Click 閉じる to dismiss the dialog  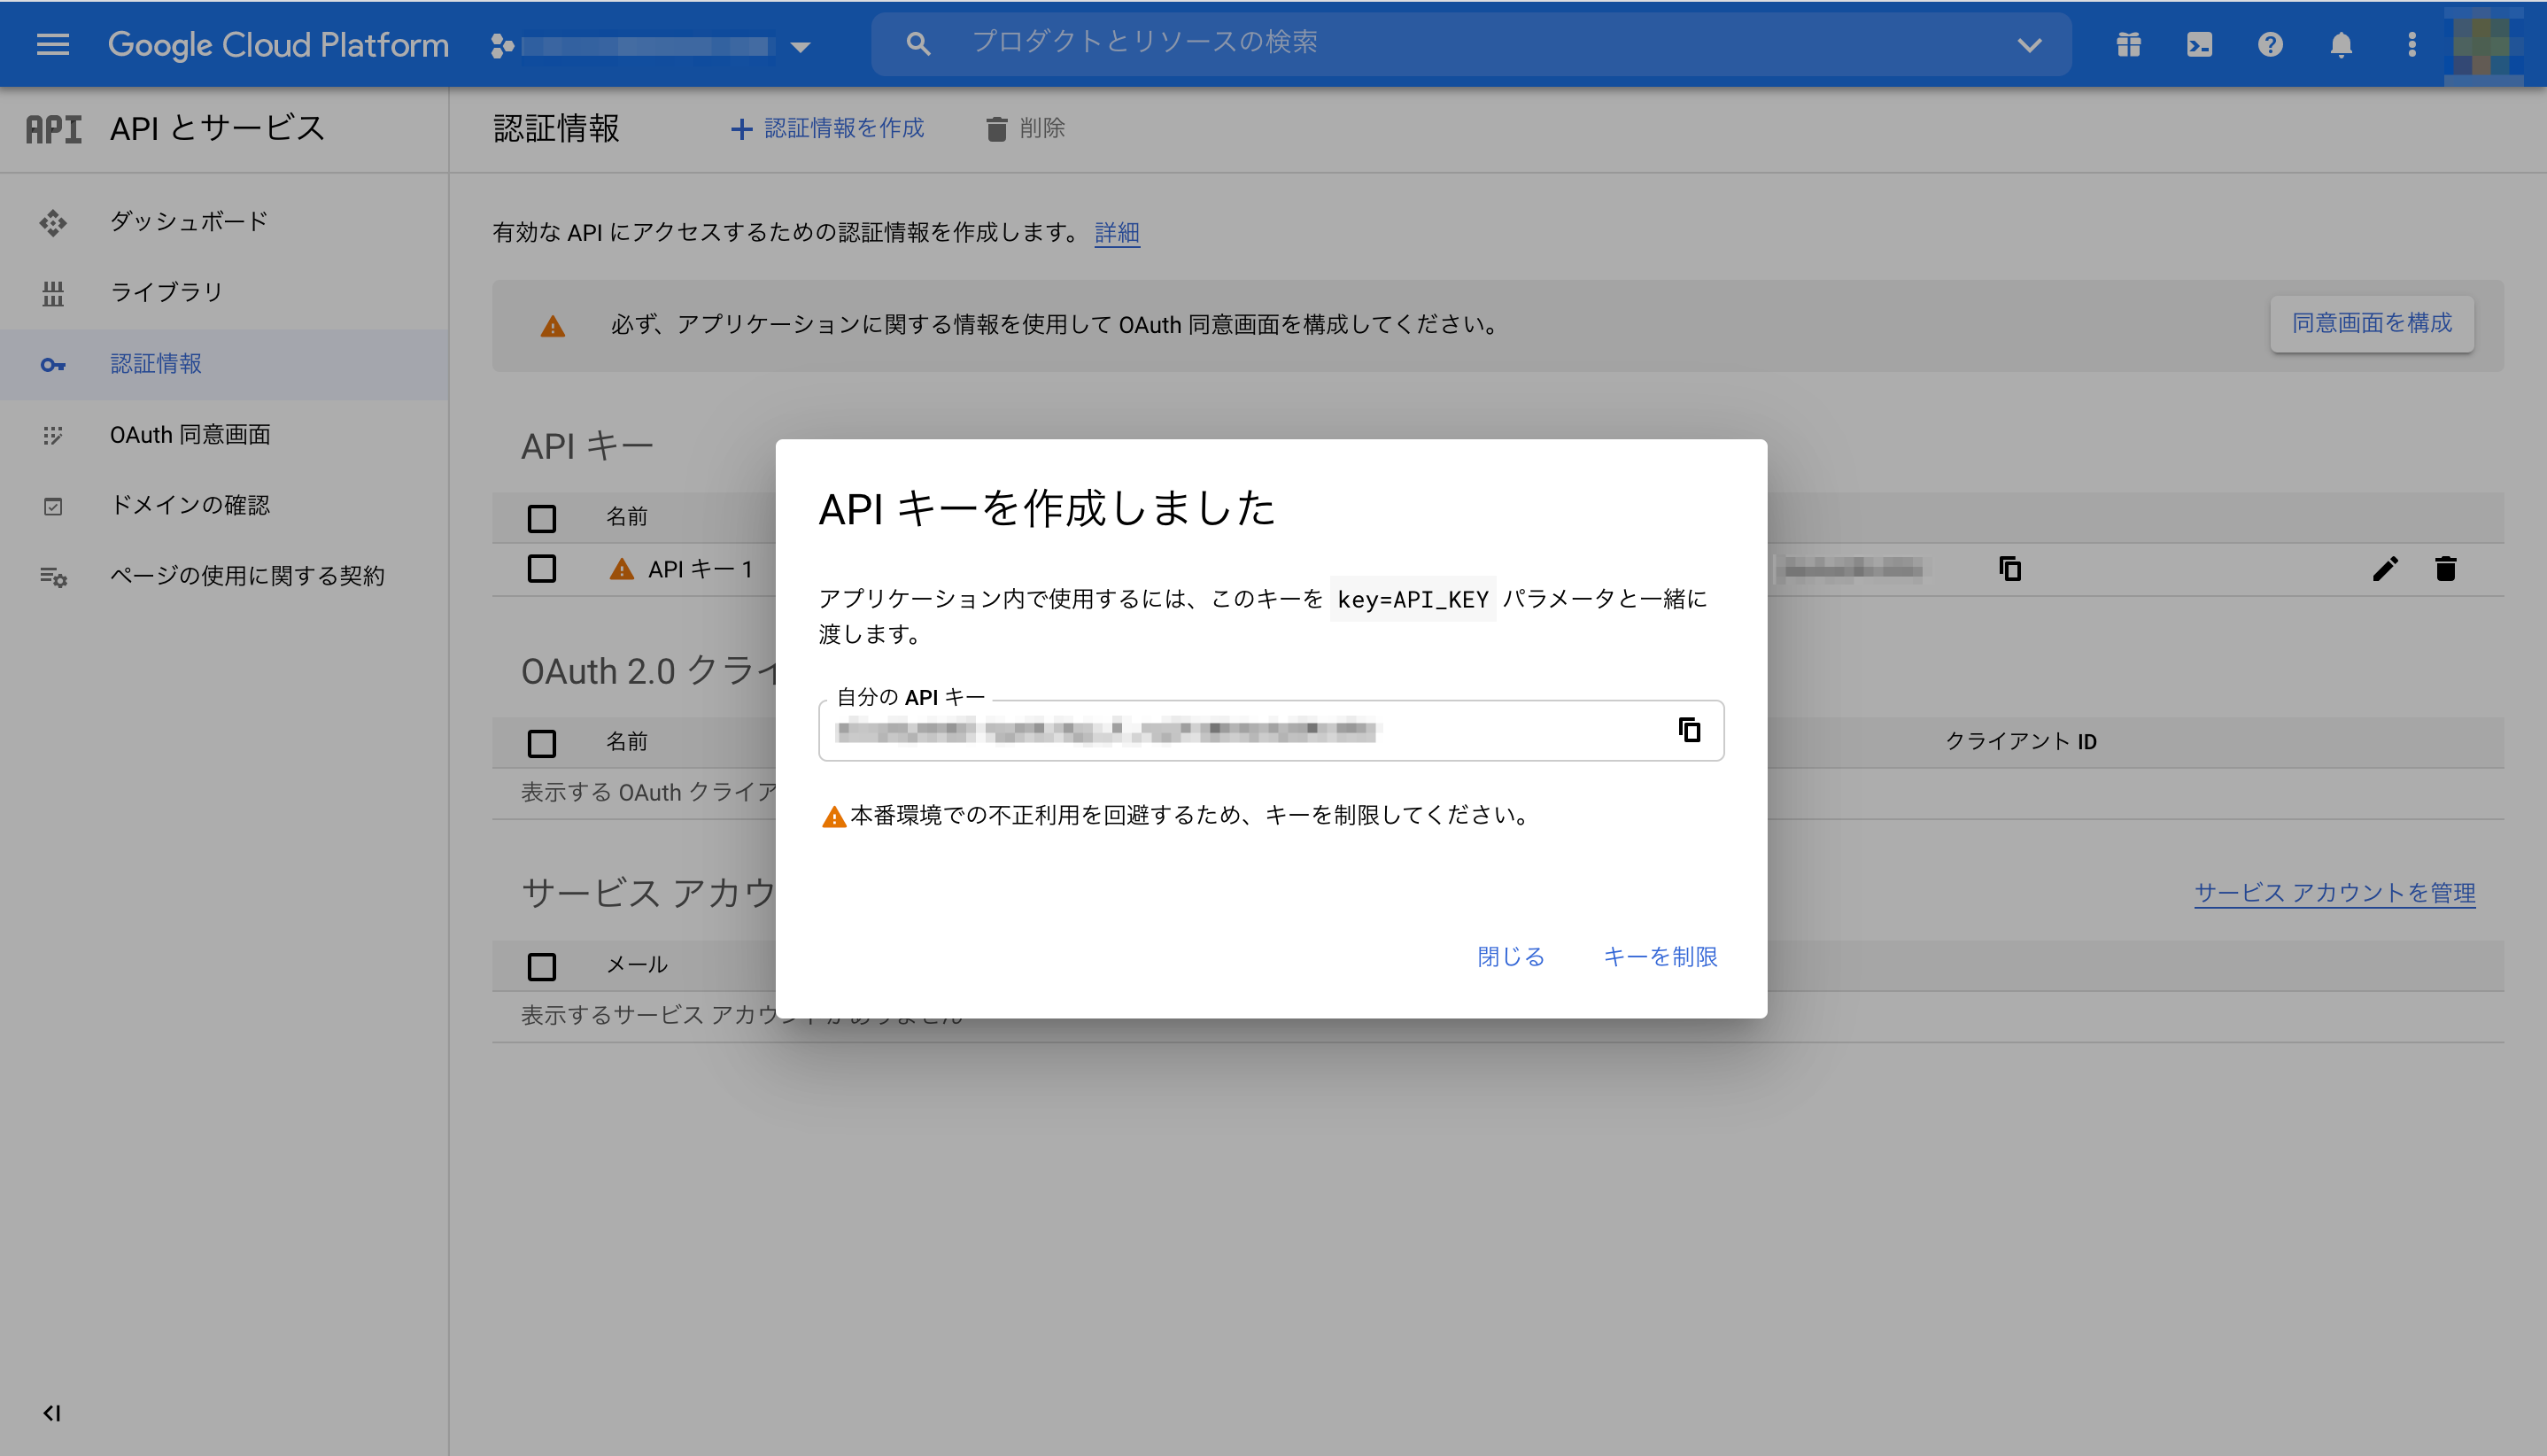point(1510,956)
